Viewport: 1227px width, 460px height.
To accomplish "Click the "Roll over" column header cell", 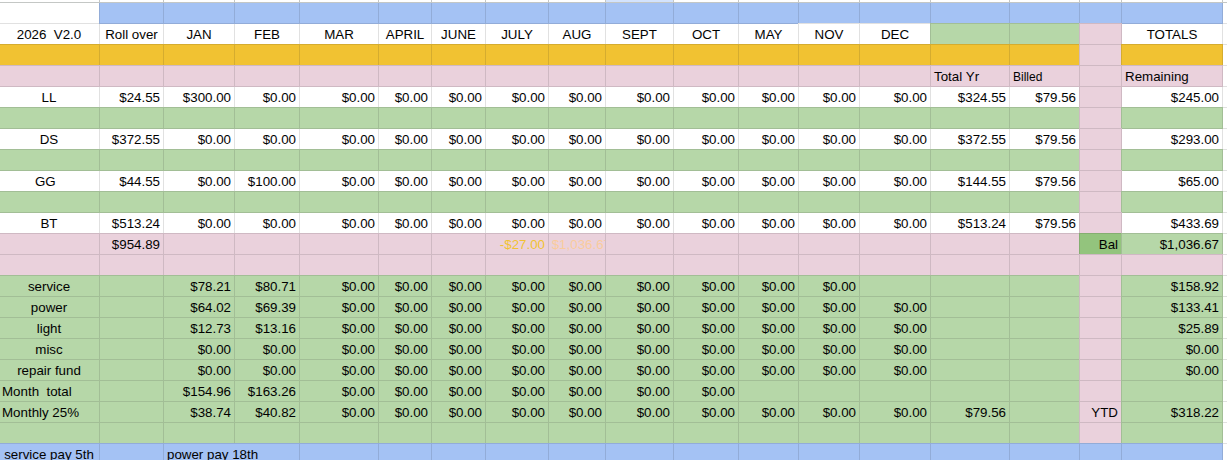I will (x=131, y=34).
